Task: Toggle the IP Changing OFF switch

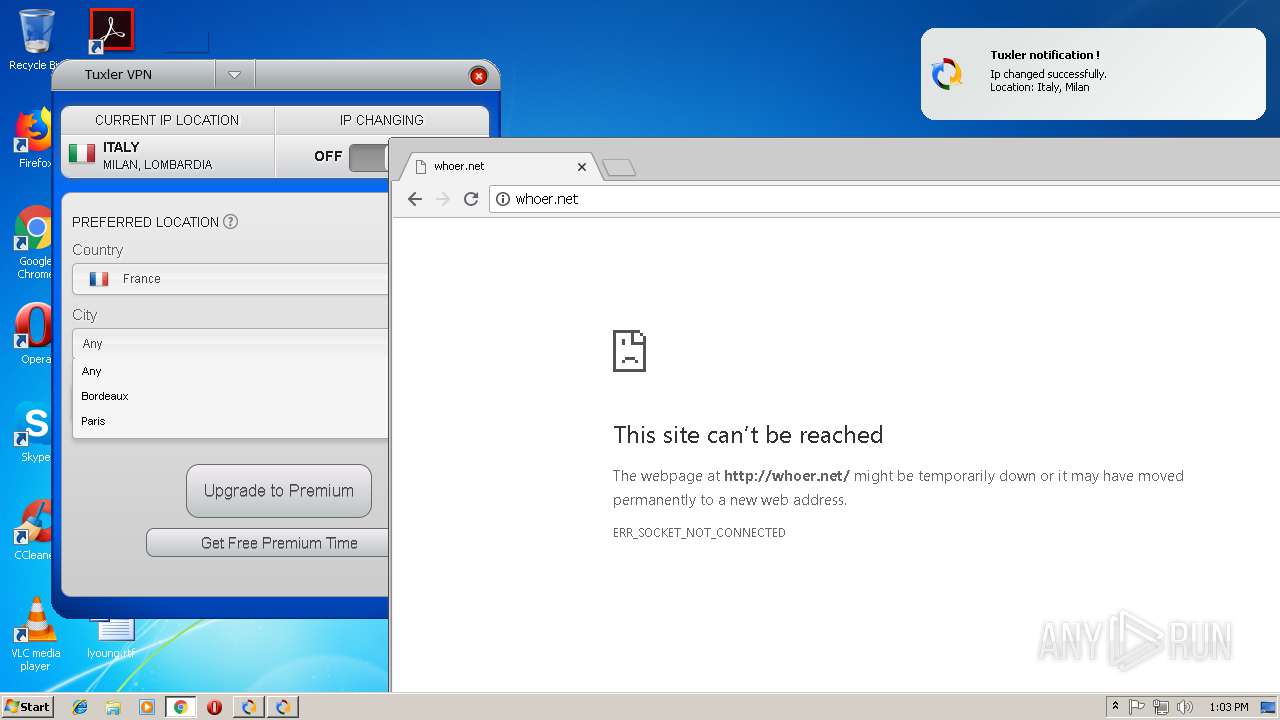Action: point(368,157)
